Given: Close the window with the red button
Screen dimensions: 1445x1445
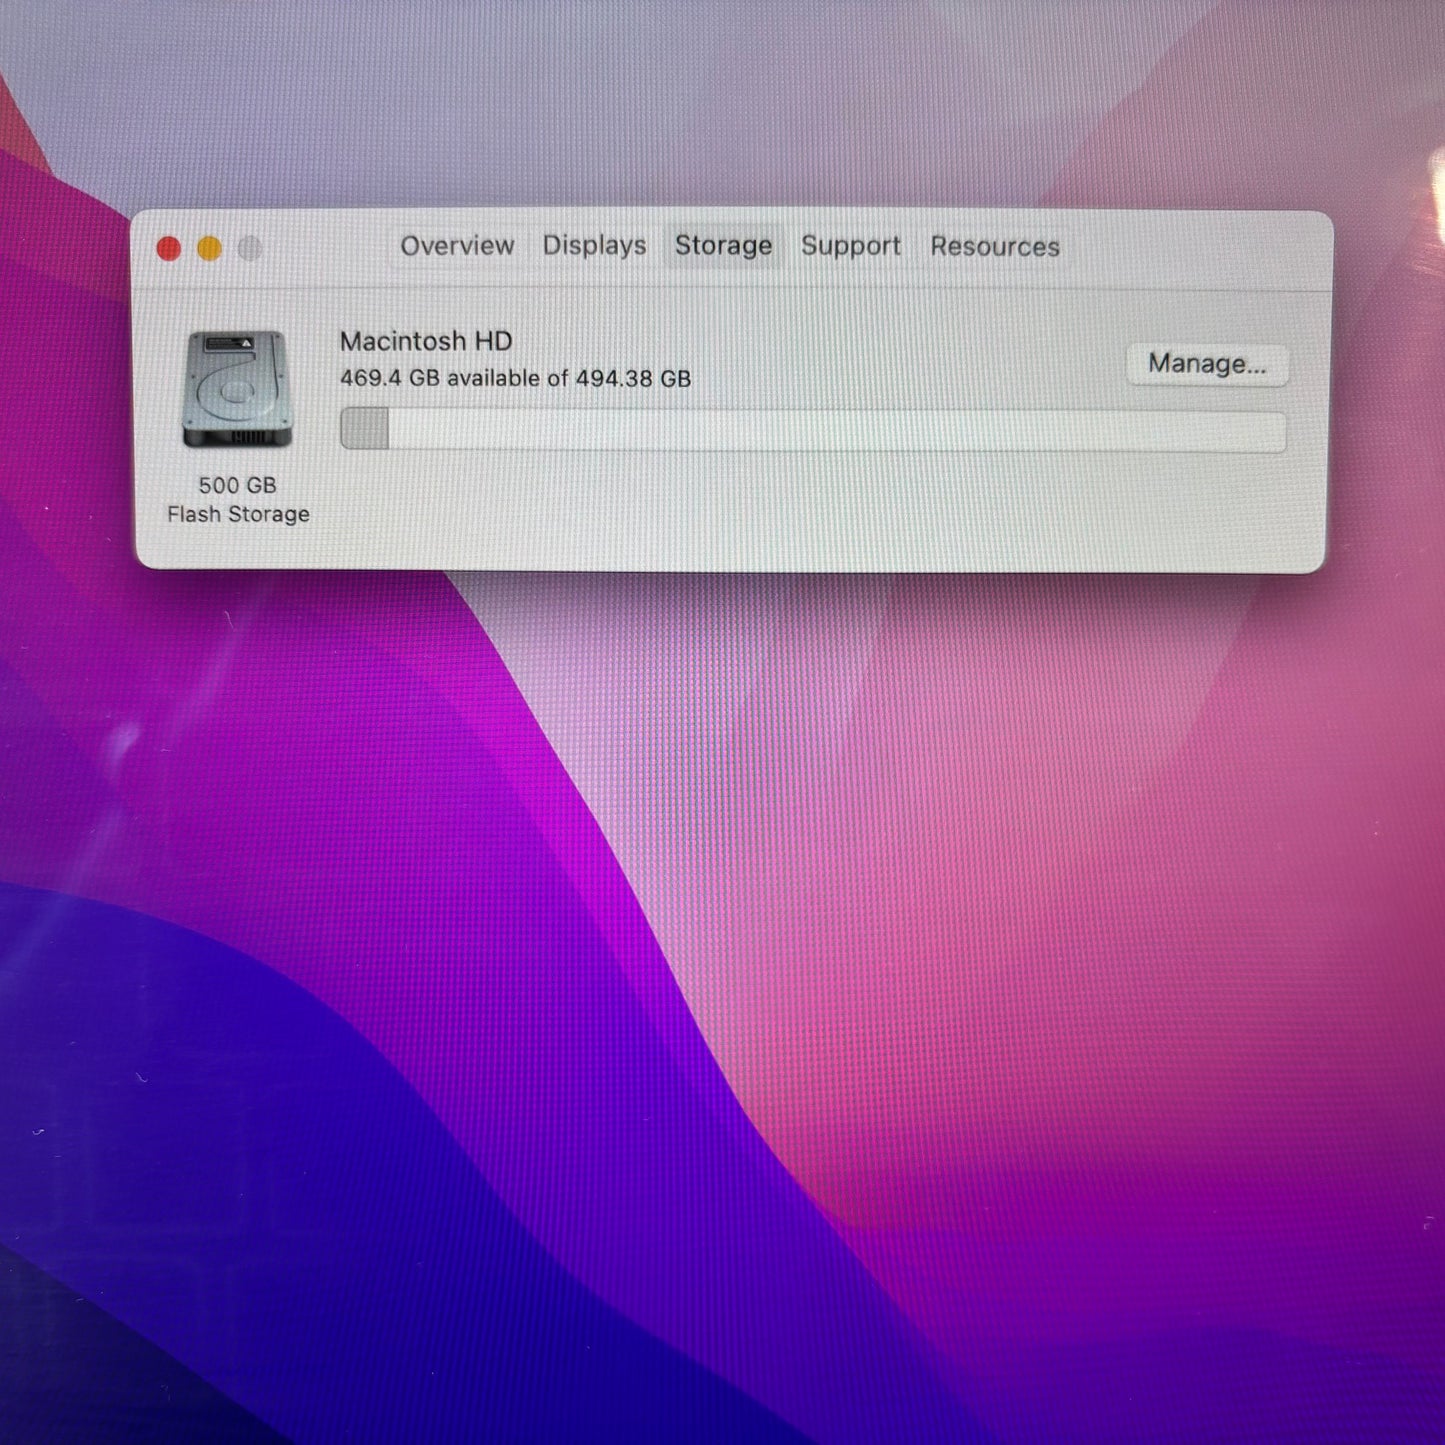Looking at the screenshot, I should [x=169, y=248].
